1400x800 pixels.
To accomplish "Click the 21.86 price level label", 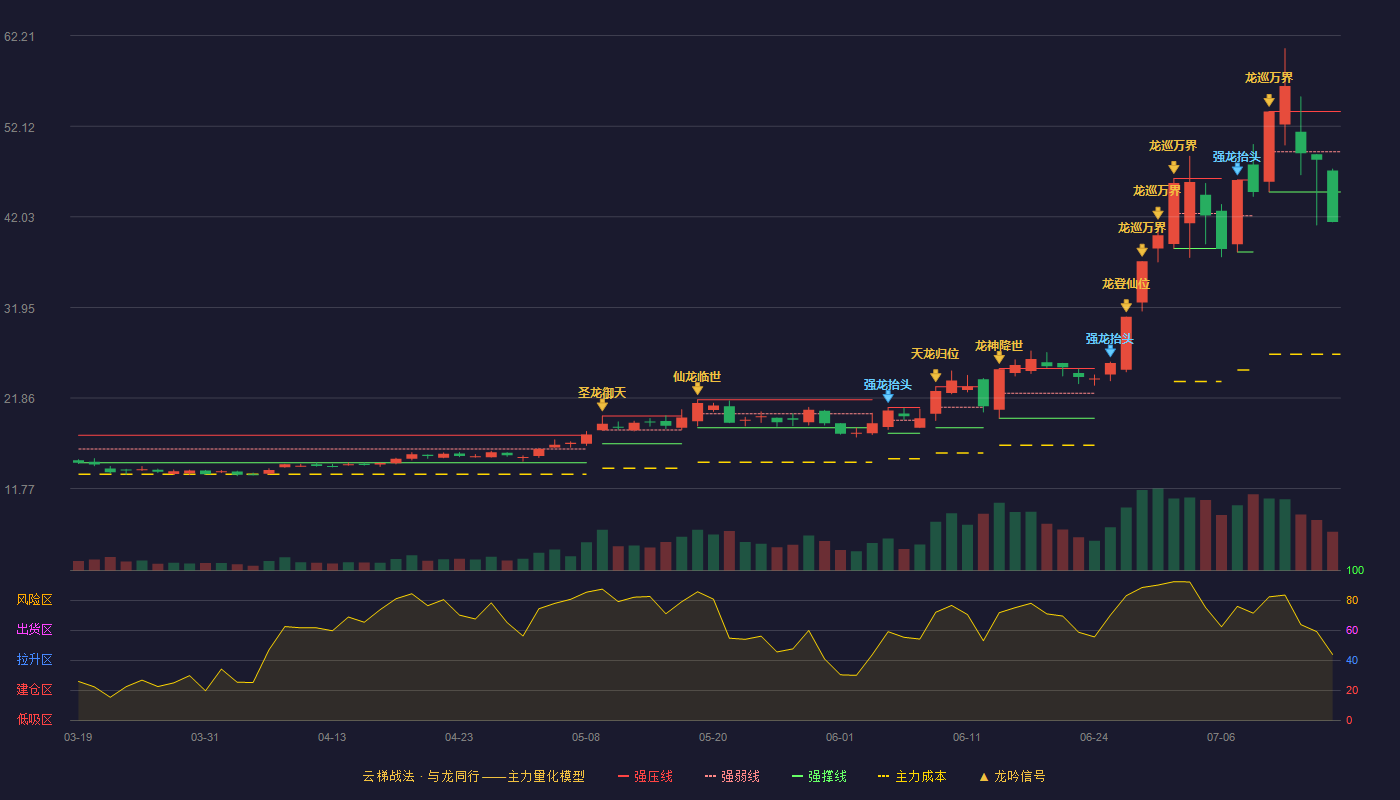I will 20,399.
